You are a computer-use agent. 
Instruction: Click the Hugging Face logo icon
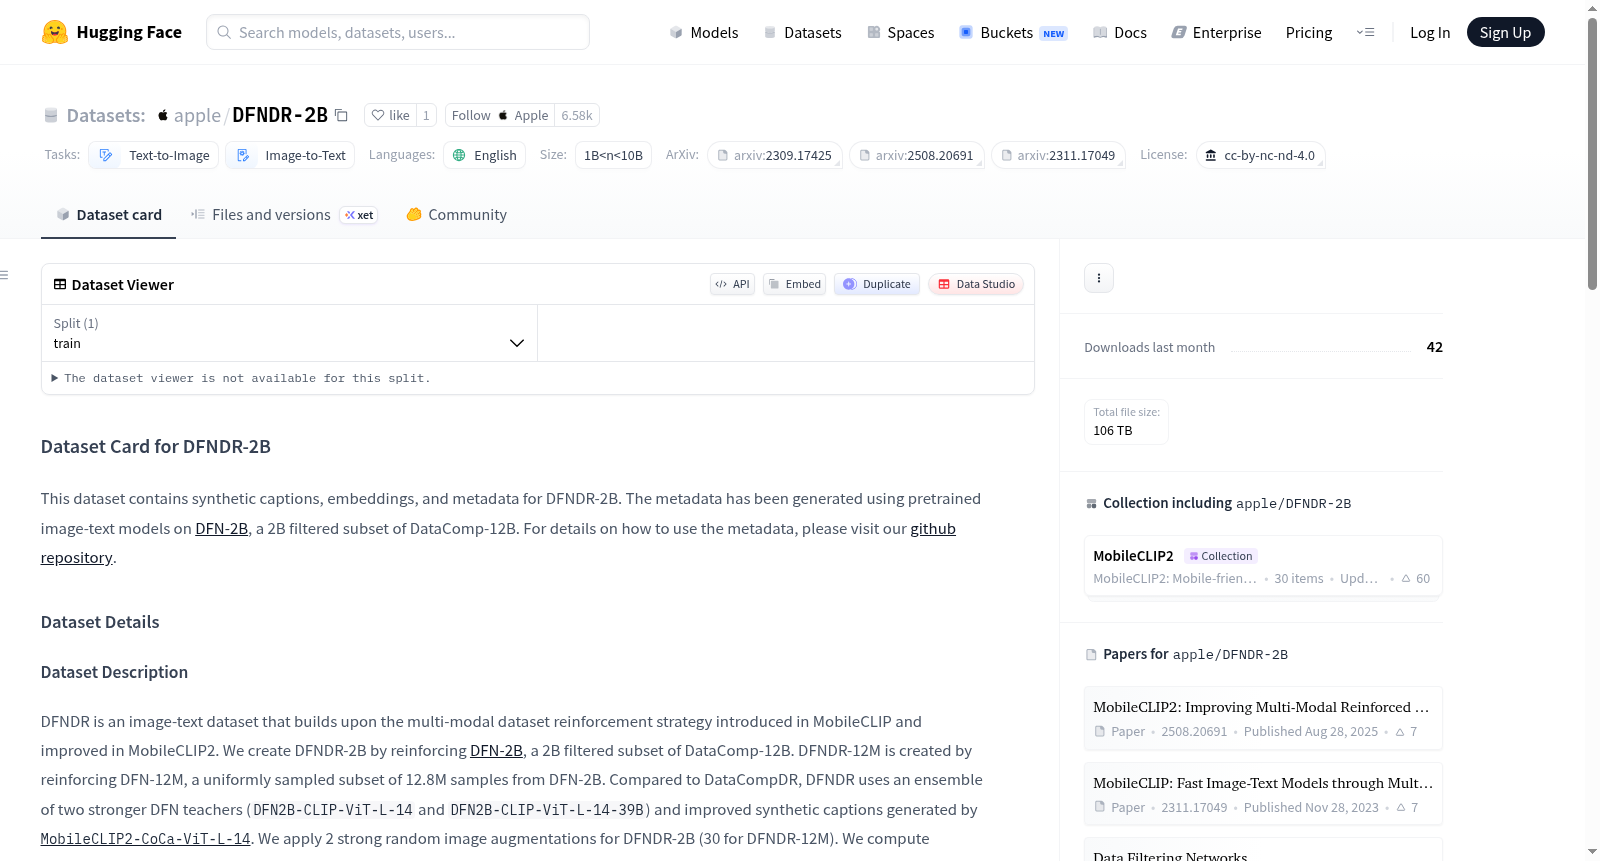[55, 32]
